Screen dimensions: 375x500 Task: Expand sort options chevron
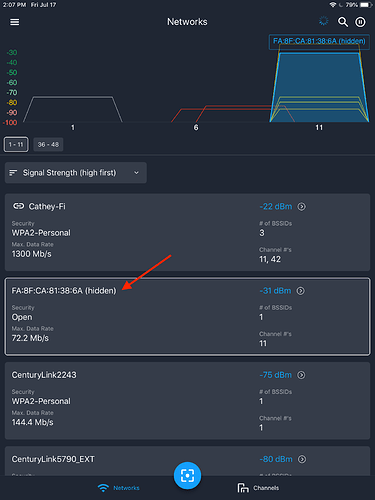click(136, 173)
